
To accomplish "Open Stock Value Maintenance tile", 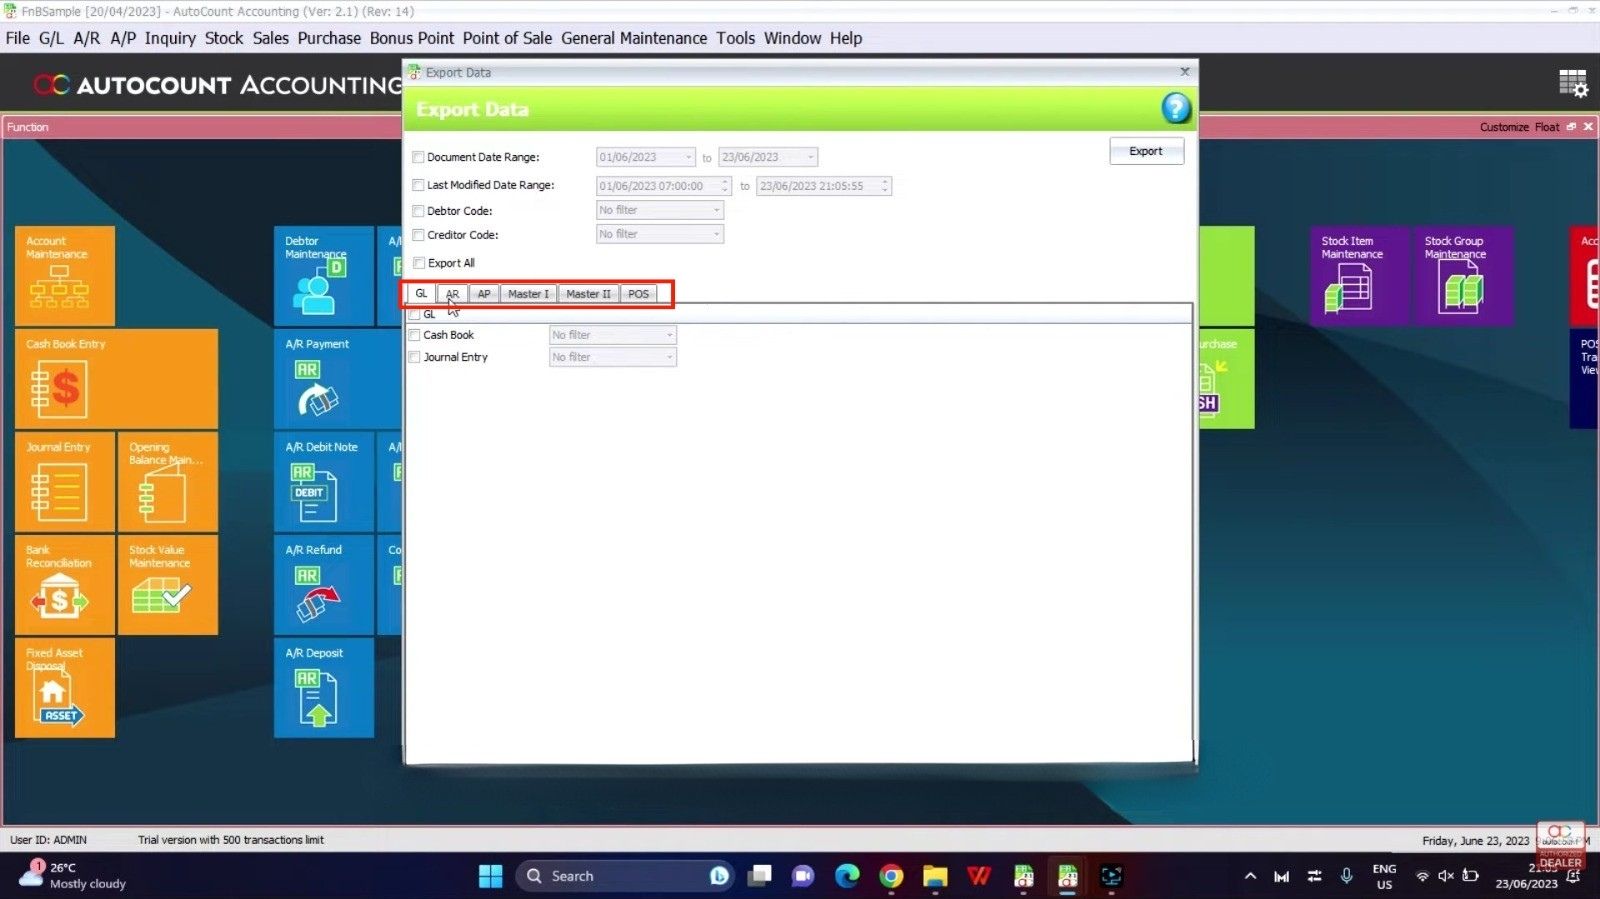I will pyautogui.click(x=168, y=585).
